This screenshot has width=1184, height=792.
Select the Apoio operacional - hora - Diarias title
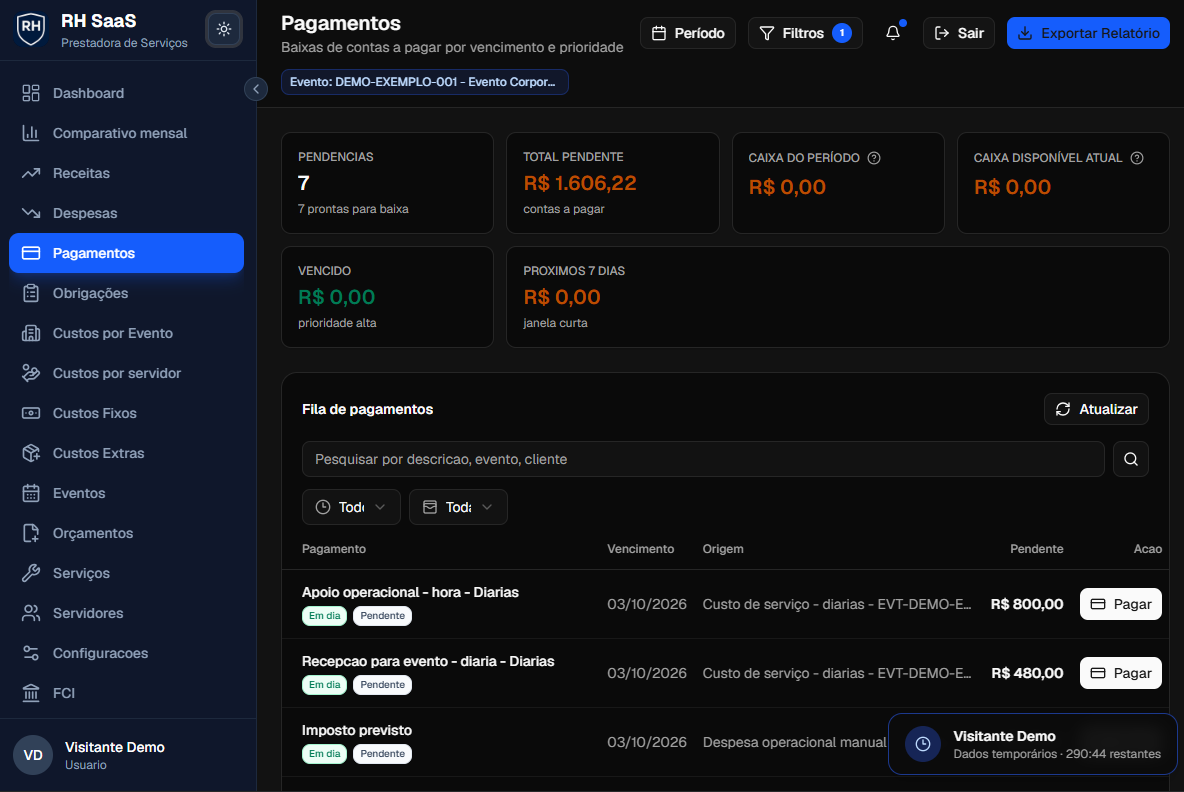pyautogui.click(x=410, y=592)
